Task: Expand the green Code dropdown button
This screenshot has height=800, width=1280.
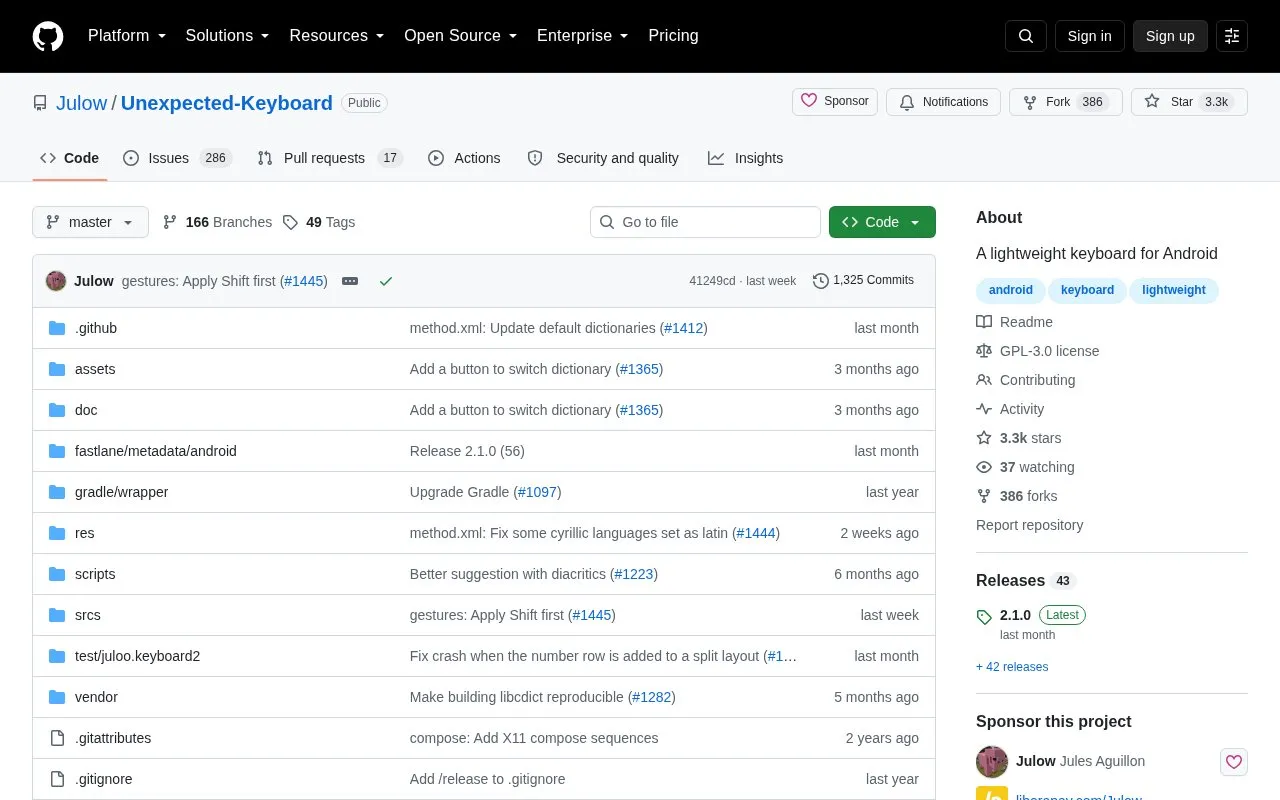Action: coord(882,222)
